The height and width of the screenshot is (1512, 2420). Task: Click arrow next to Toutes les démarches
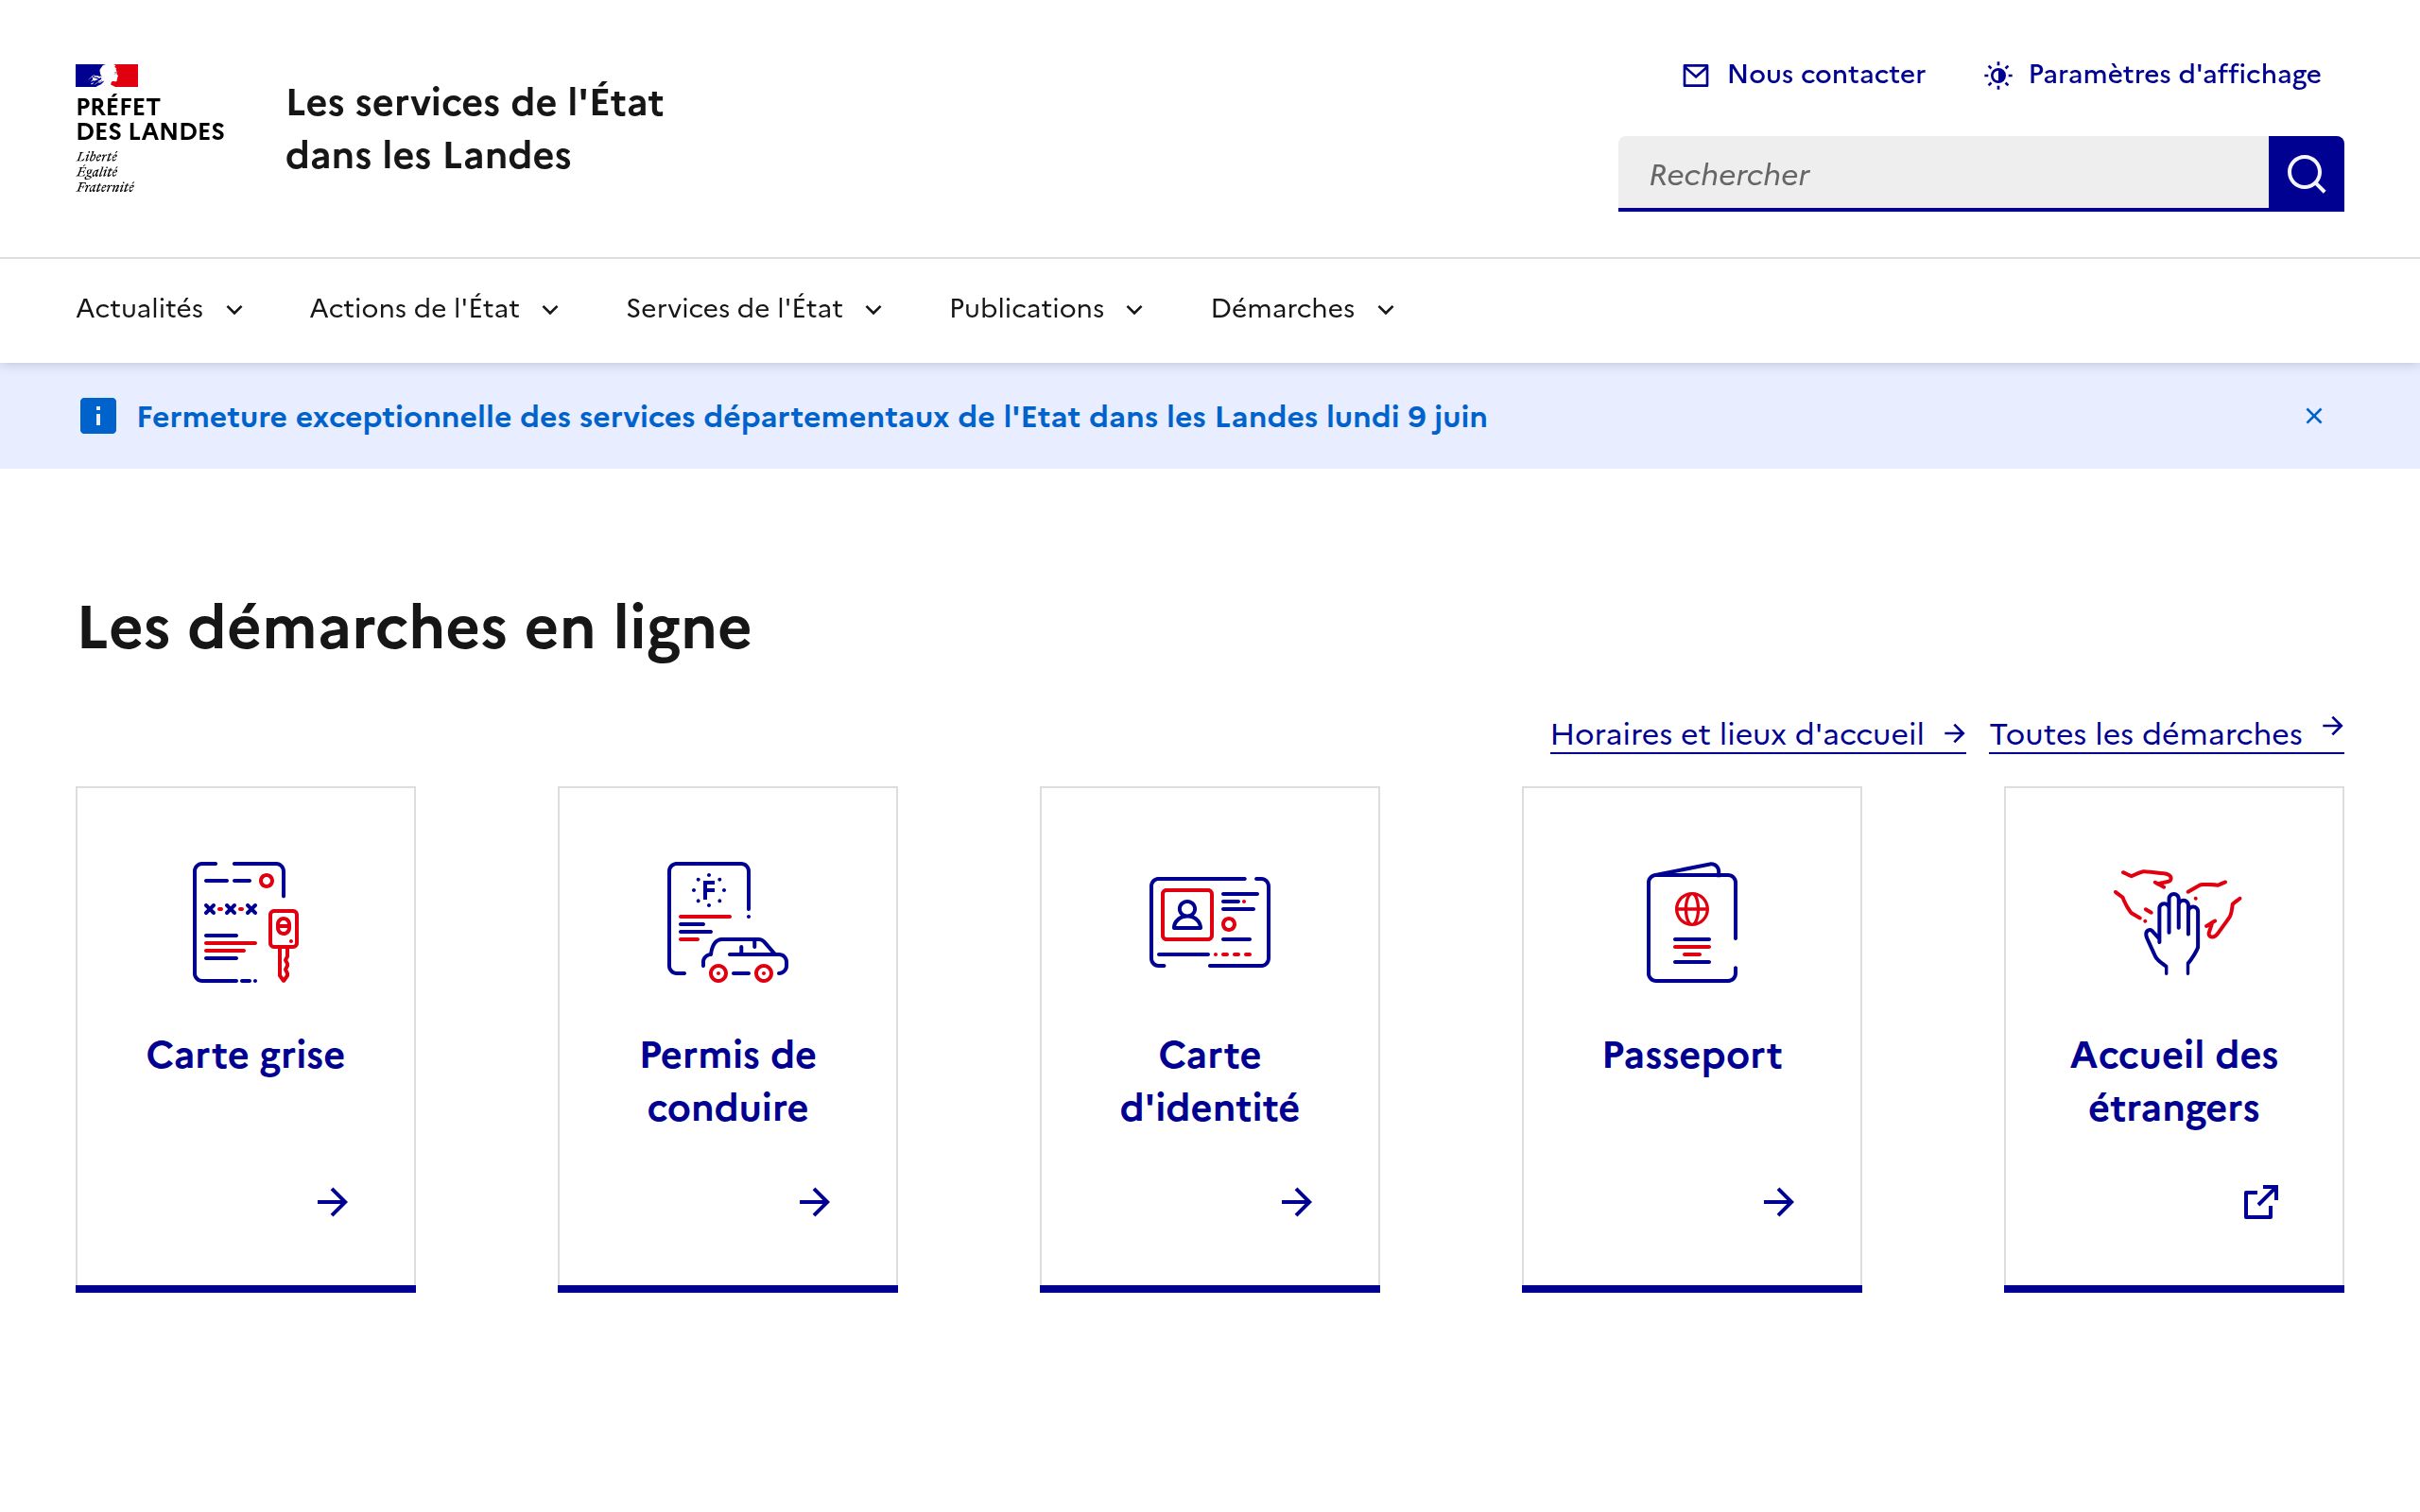2331,726
